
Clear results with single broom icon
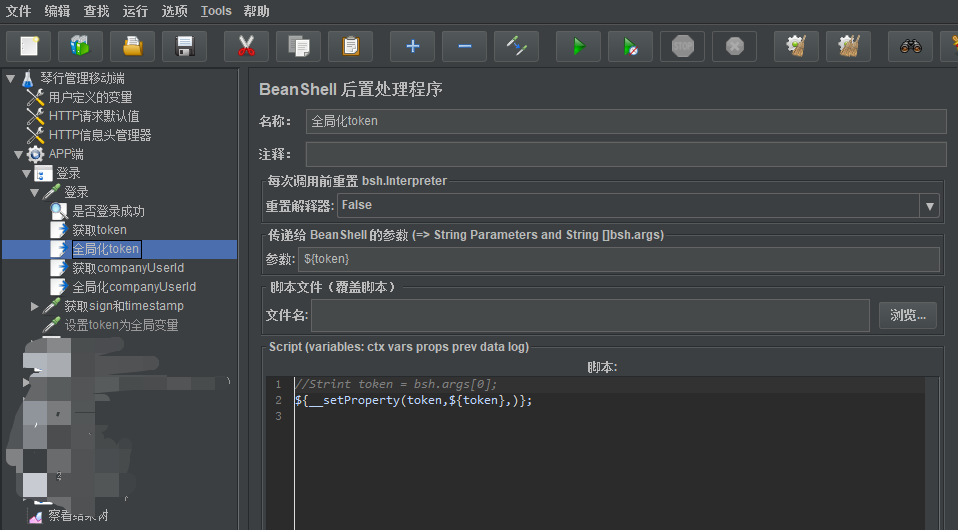[x=796, y=46]
